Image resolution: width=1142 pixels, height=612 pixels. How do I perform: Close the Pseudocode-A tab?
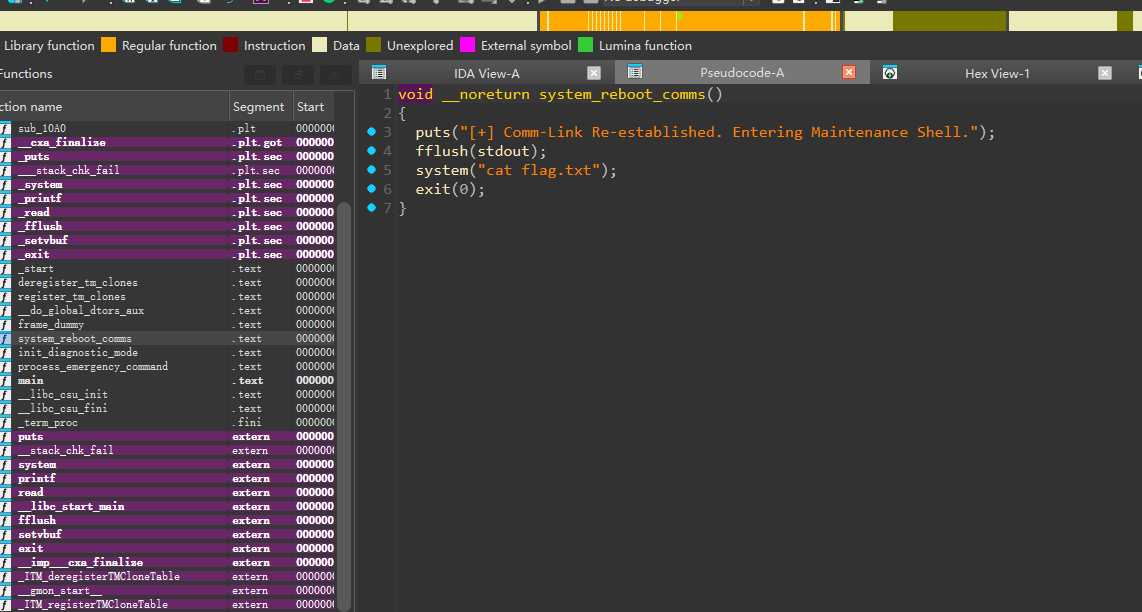pos(848,72)
